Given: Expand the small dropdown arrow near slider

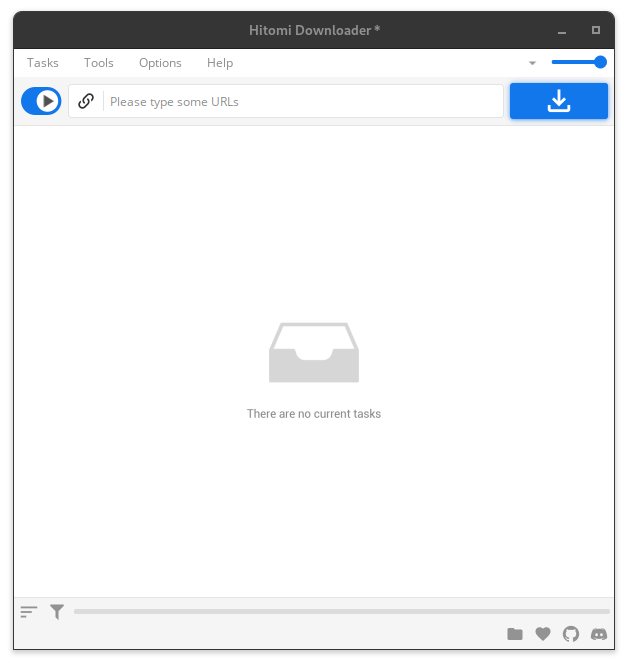Looking at the screenshot, I should 532,63.
